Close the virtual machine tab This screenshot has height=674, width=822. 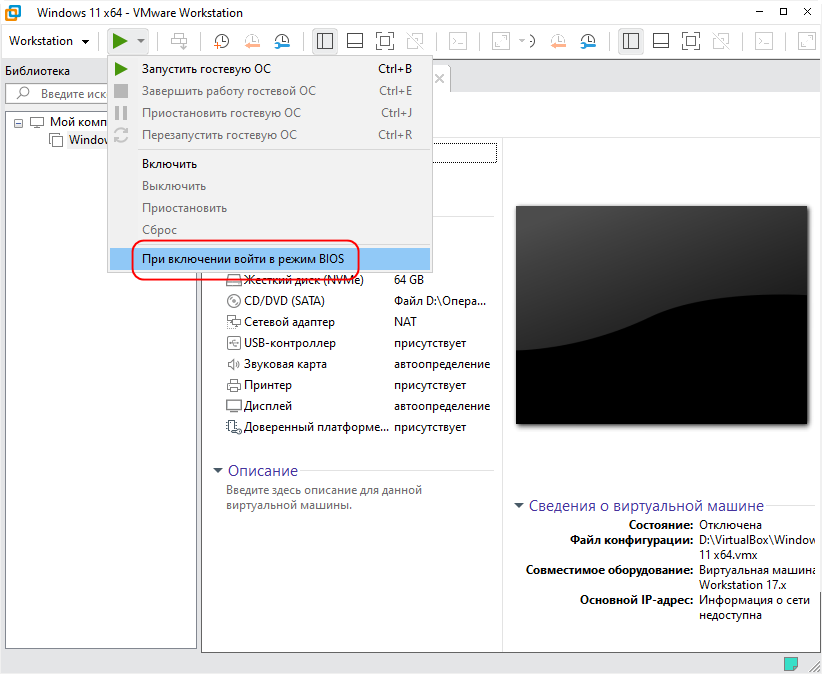click(439, 79)
